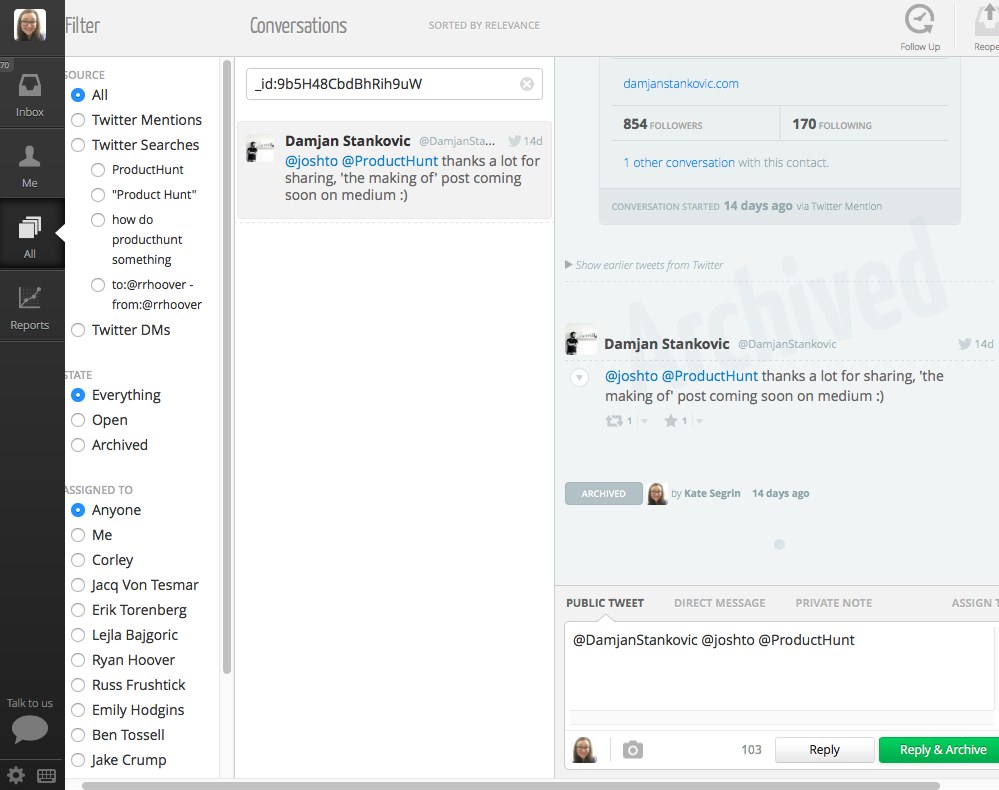Image resolution: width=999 pixels, height=790 pixels.
Task: Filter by assignee Ryan Hoover
Action: [78, 659]
